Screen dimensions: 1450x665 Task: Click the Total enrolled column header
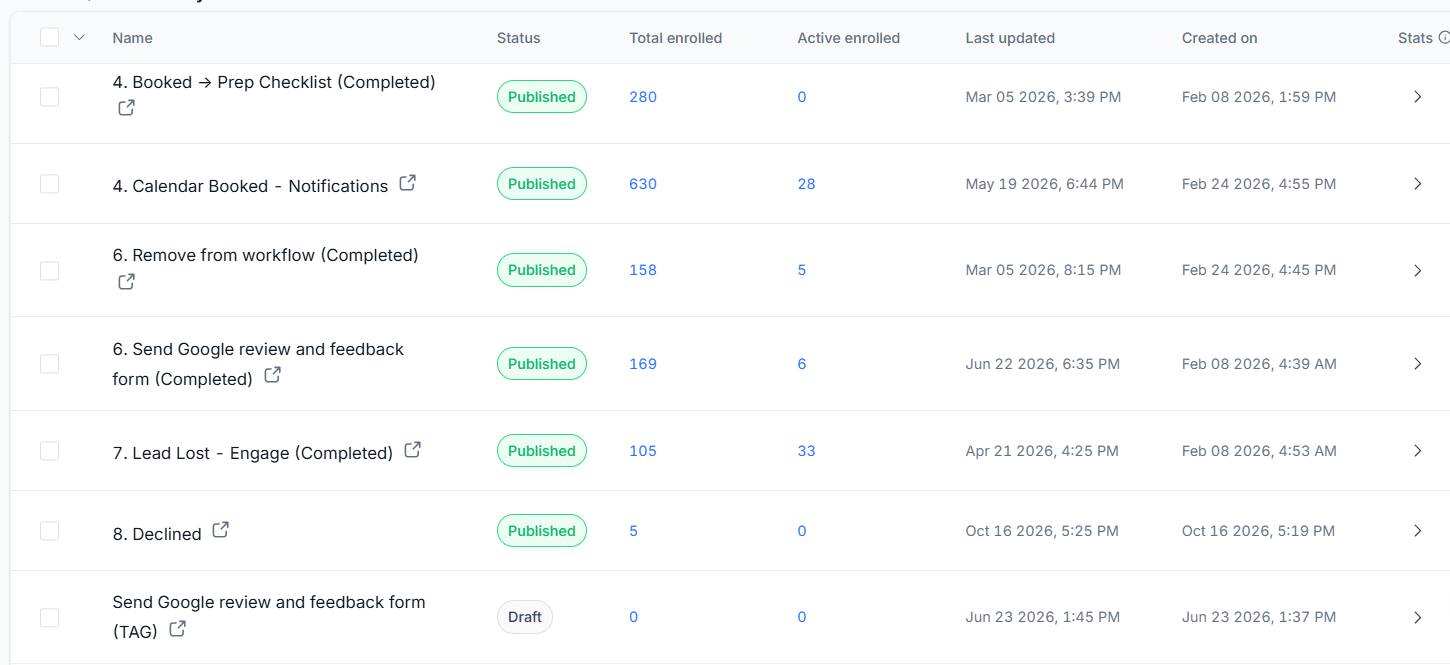click(675, 38)
